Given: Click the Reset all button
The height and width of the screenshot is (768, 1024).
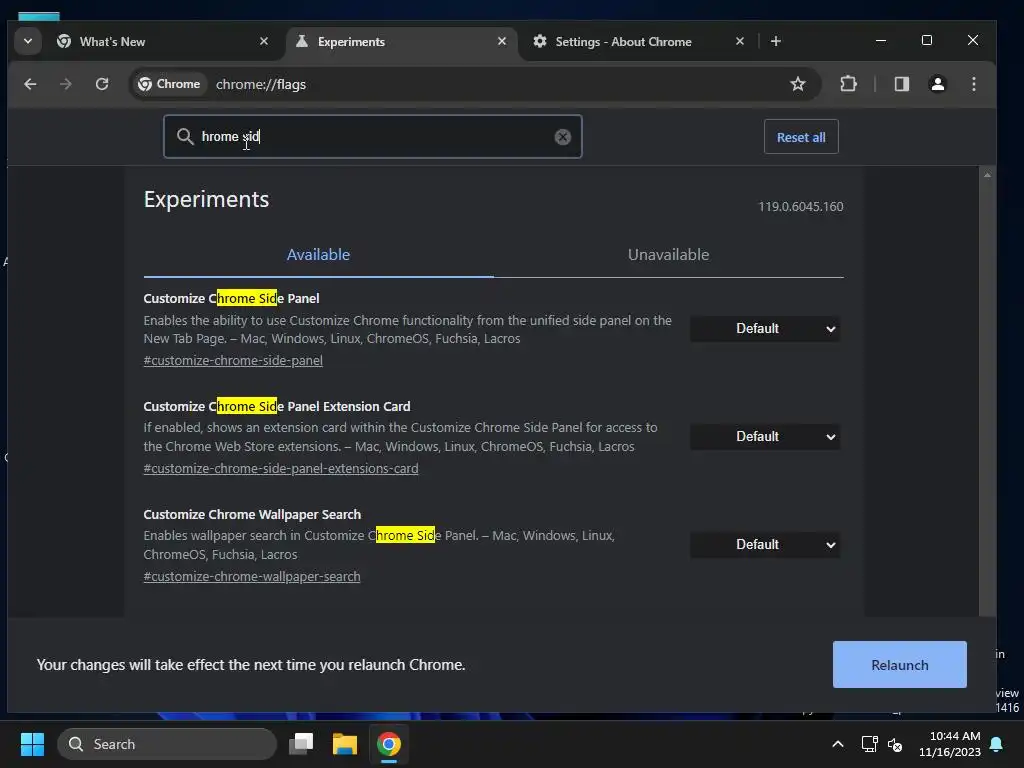Looking at the screenshot, I should [801, 137].
